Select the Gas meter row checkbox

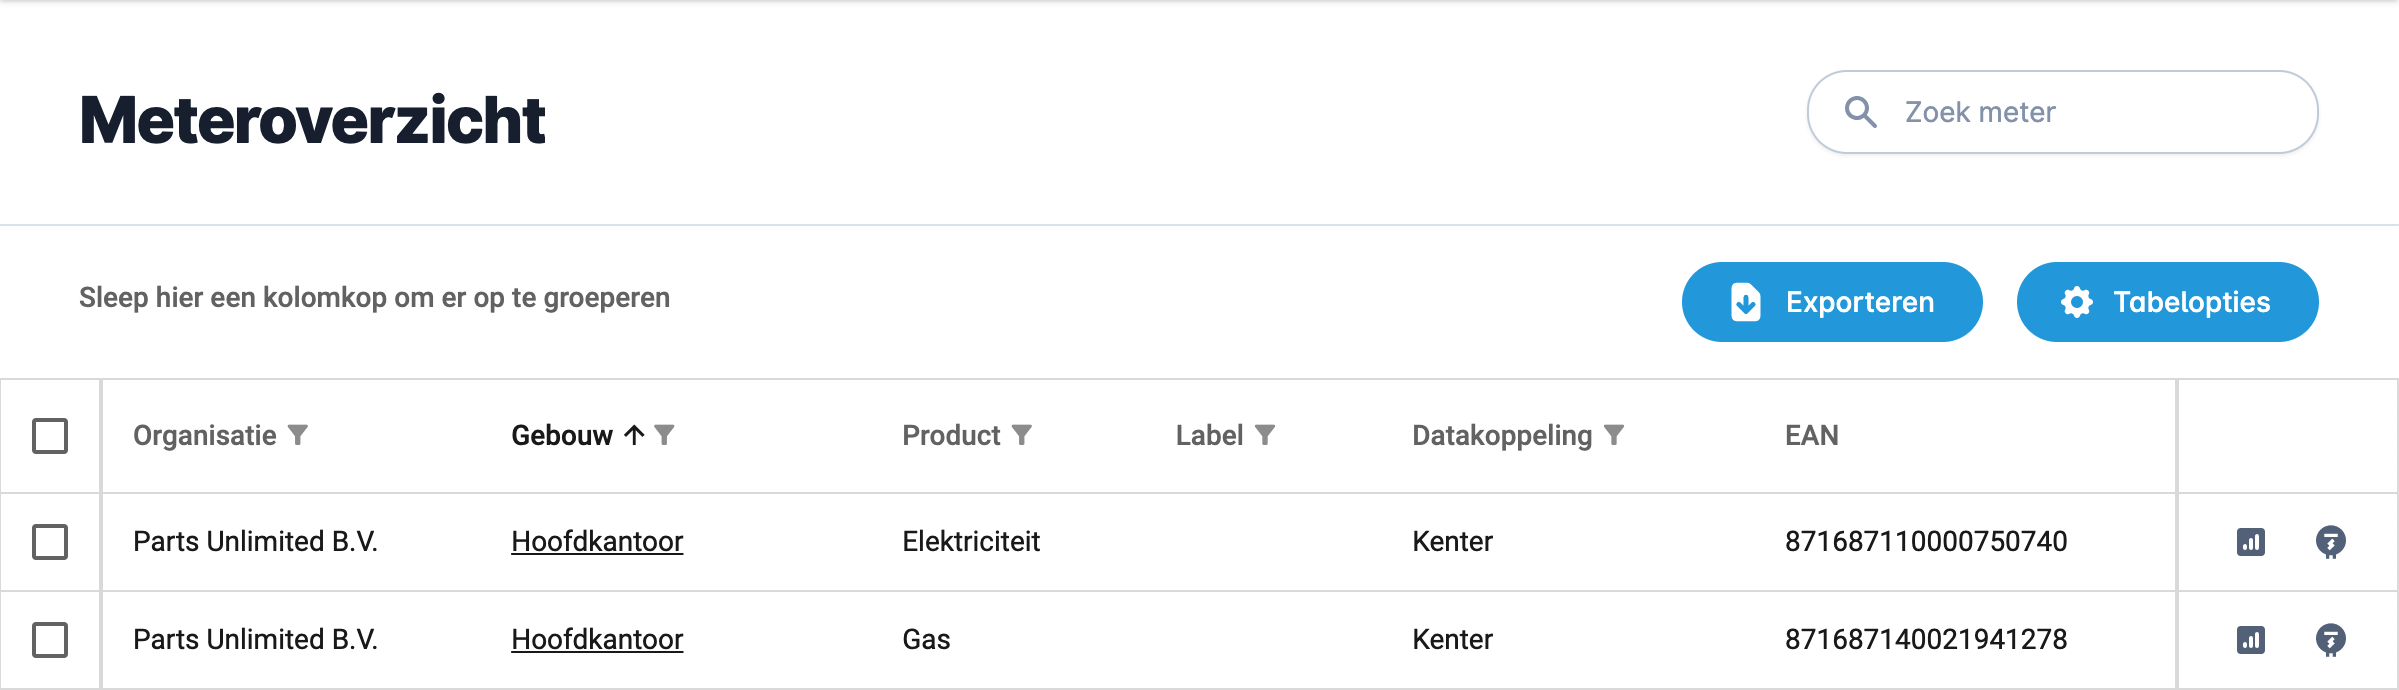point(50,640)
